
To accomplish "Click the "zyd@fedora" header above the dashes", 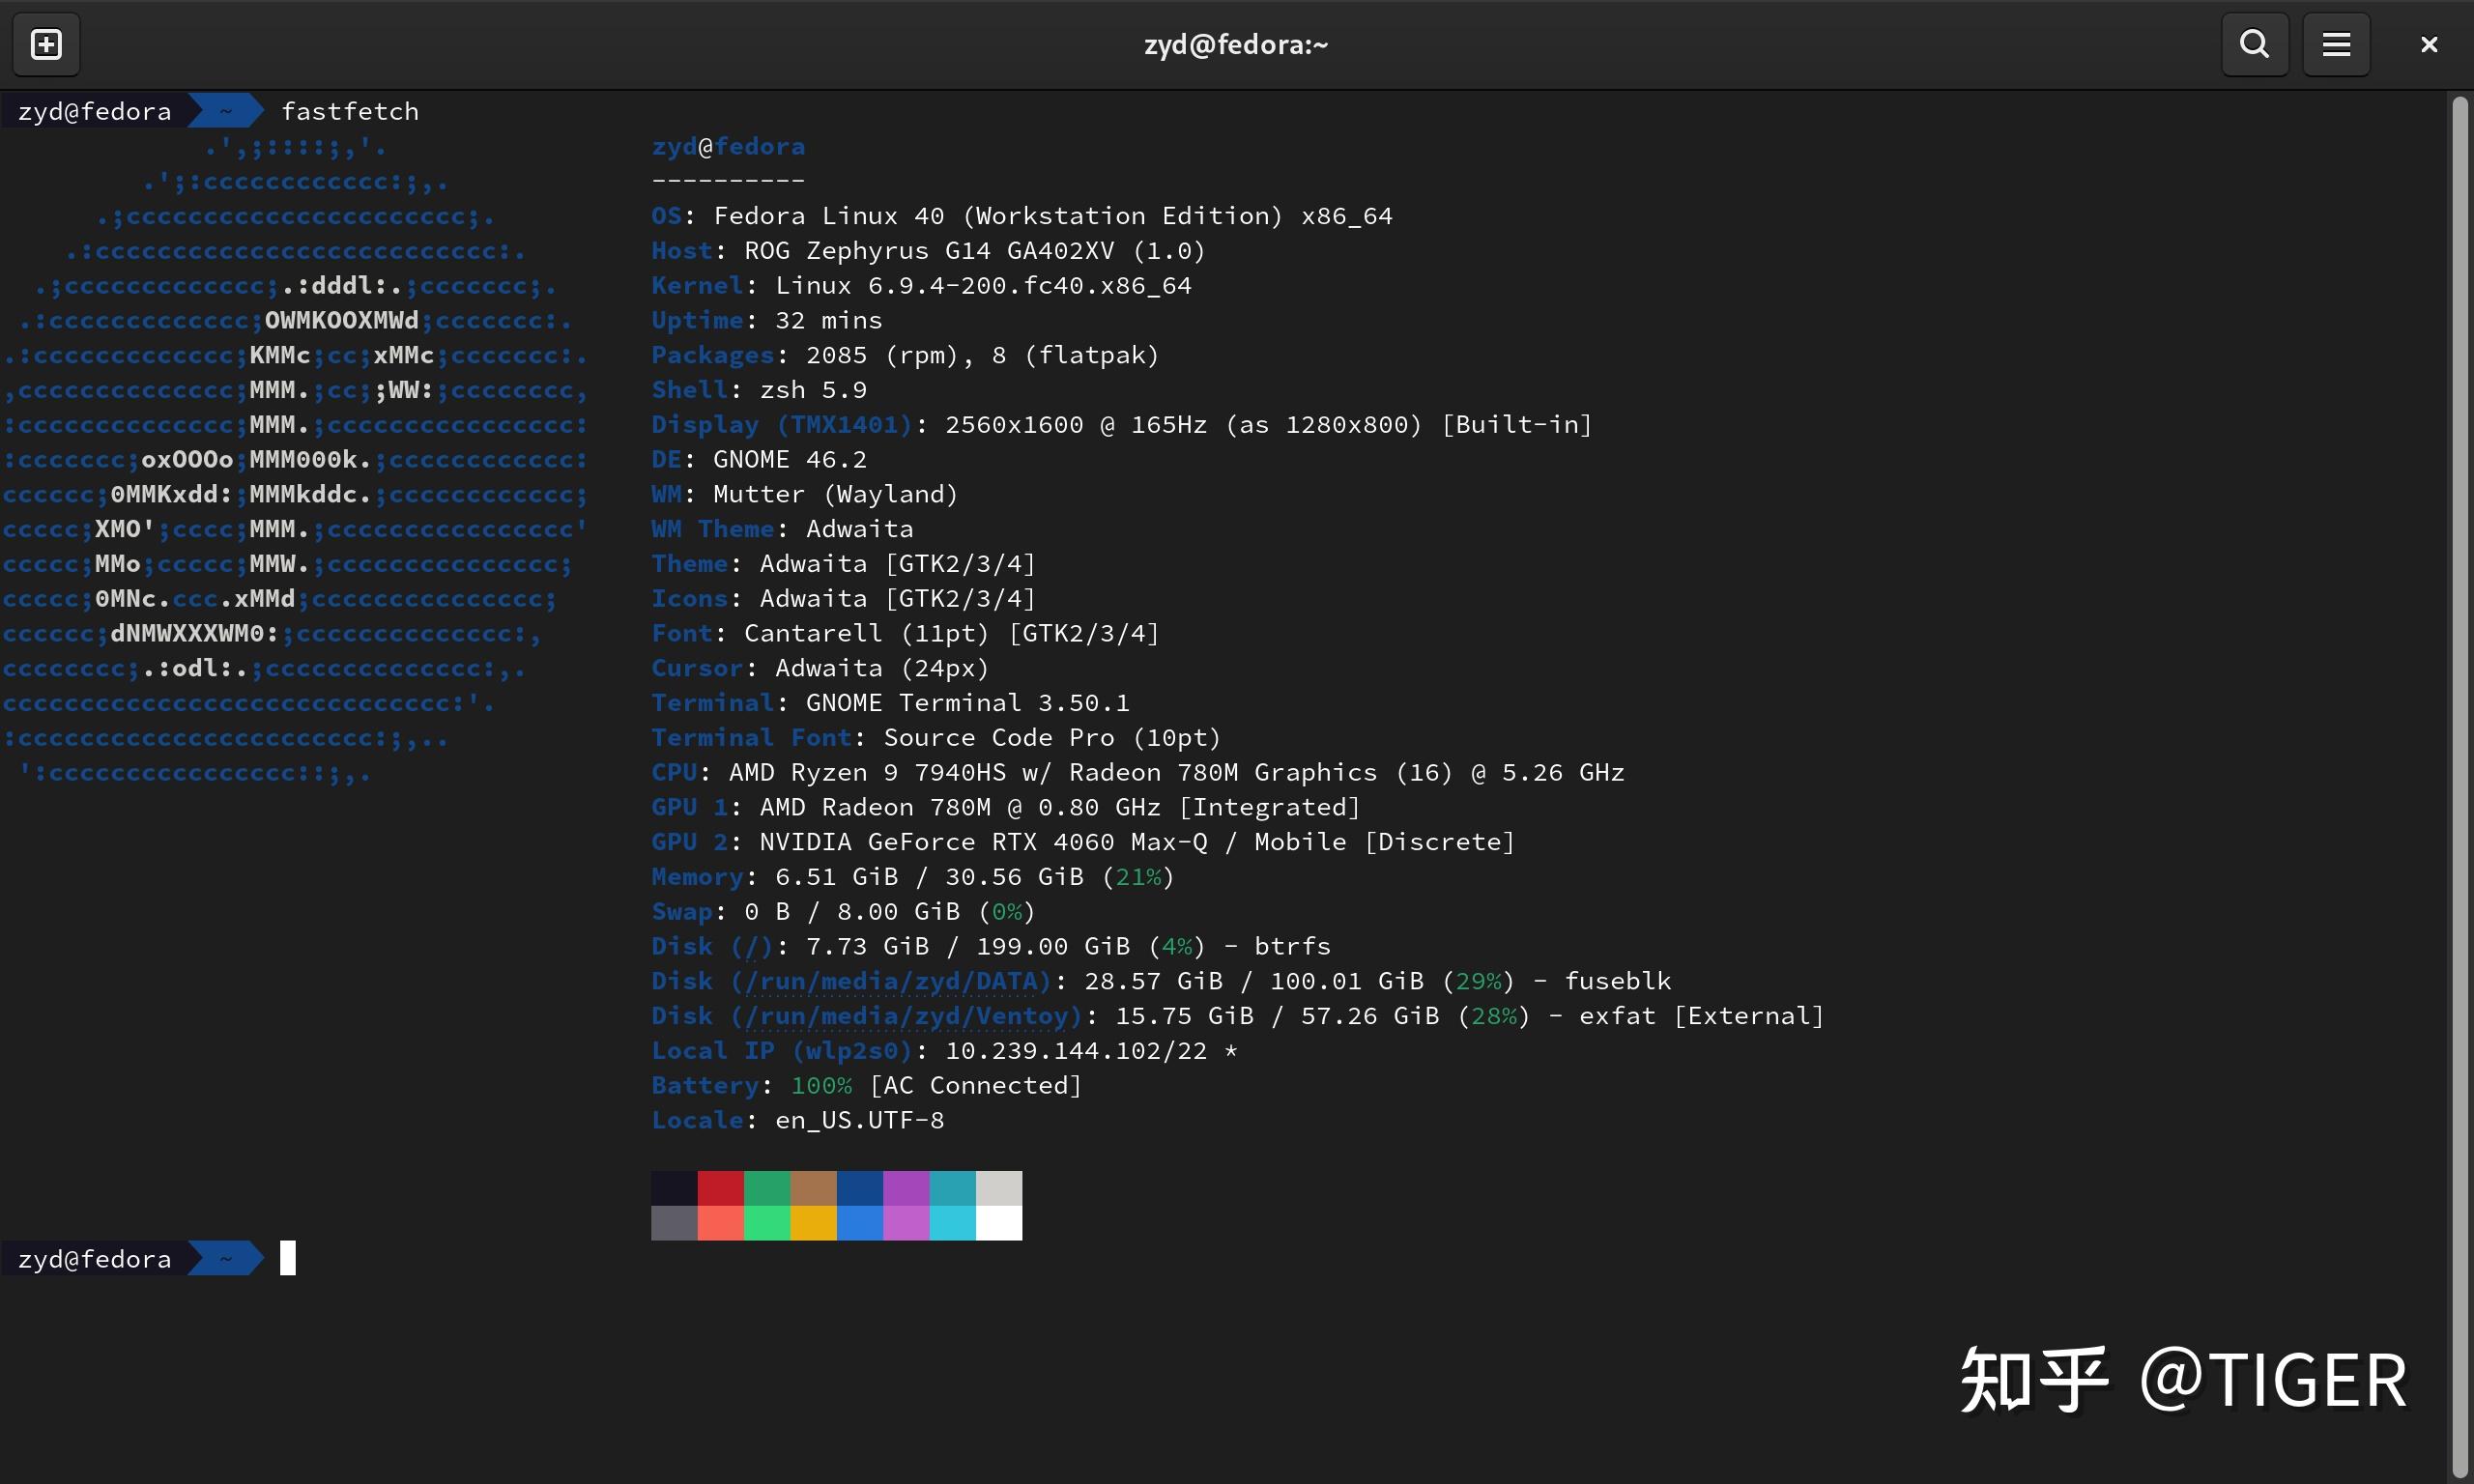I will pyautogui.click(x=729, y=147).
